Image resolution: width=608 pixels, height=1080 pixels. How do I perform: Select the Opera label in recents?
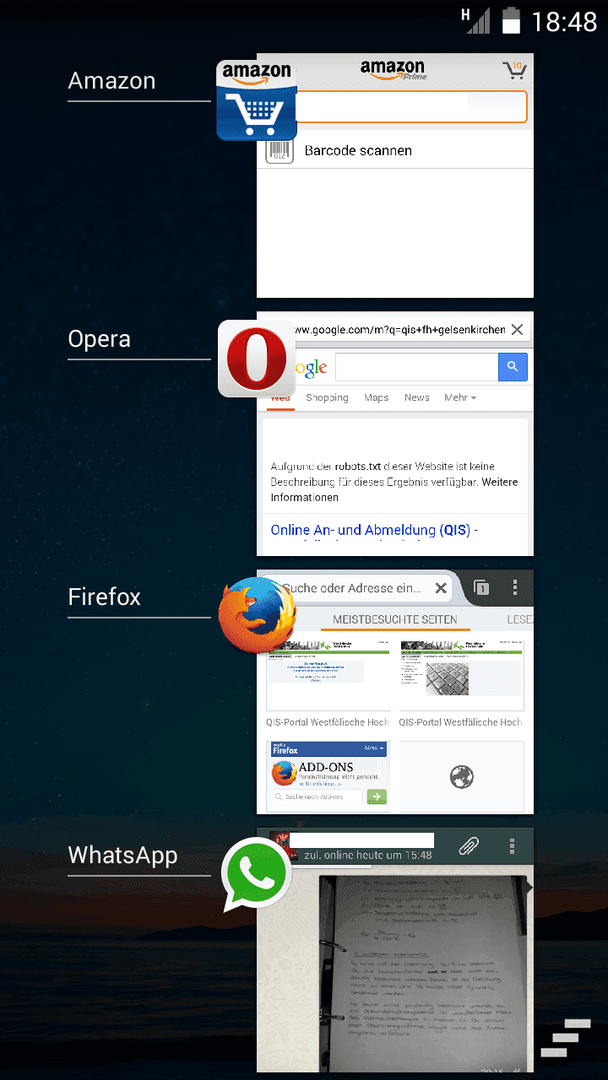pyautogui.click(x=99, y=339)
